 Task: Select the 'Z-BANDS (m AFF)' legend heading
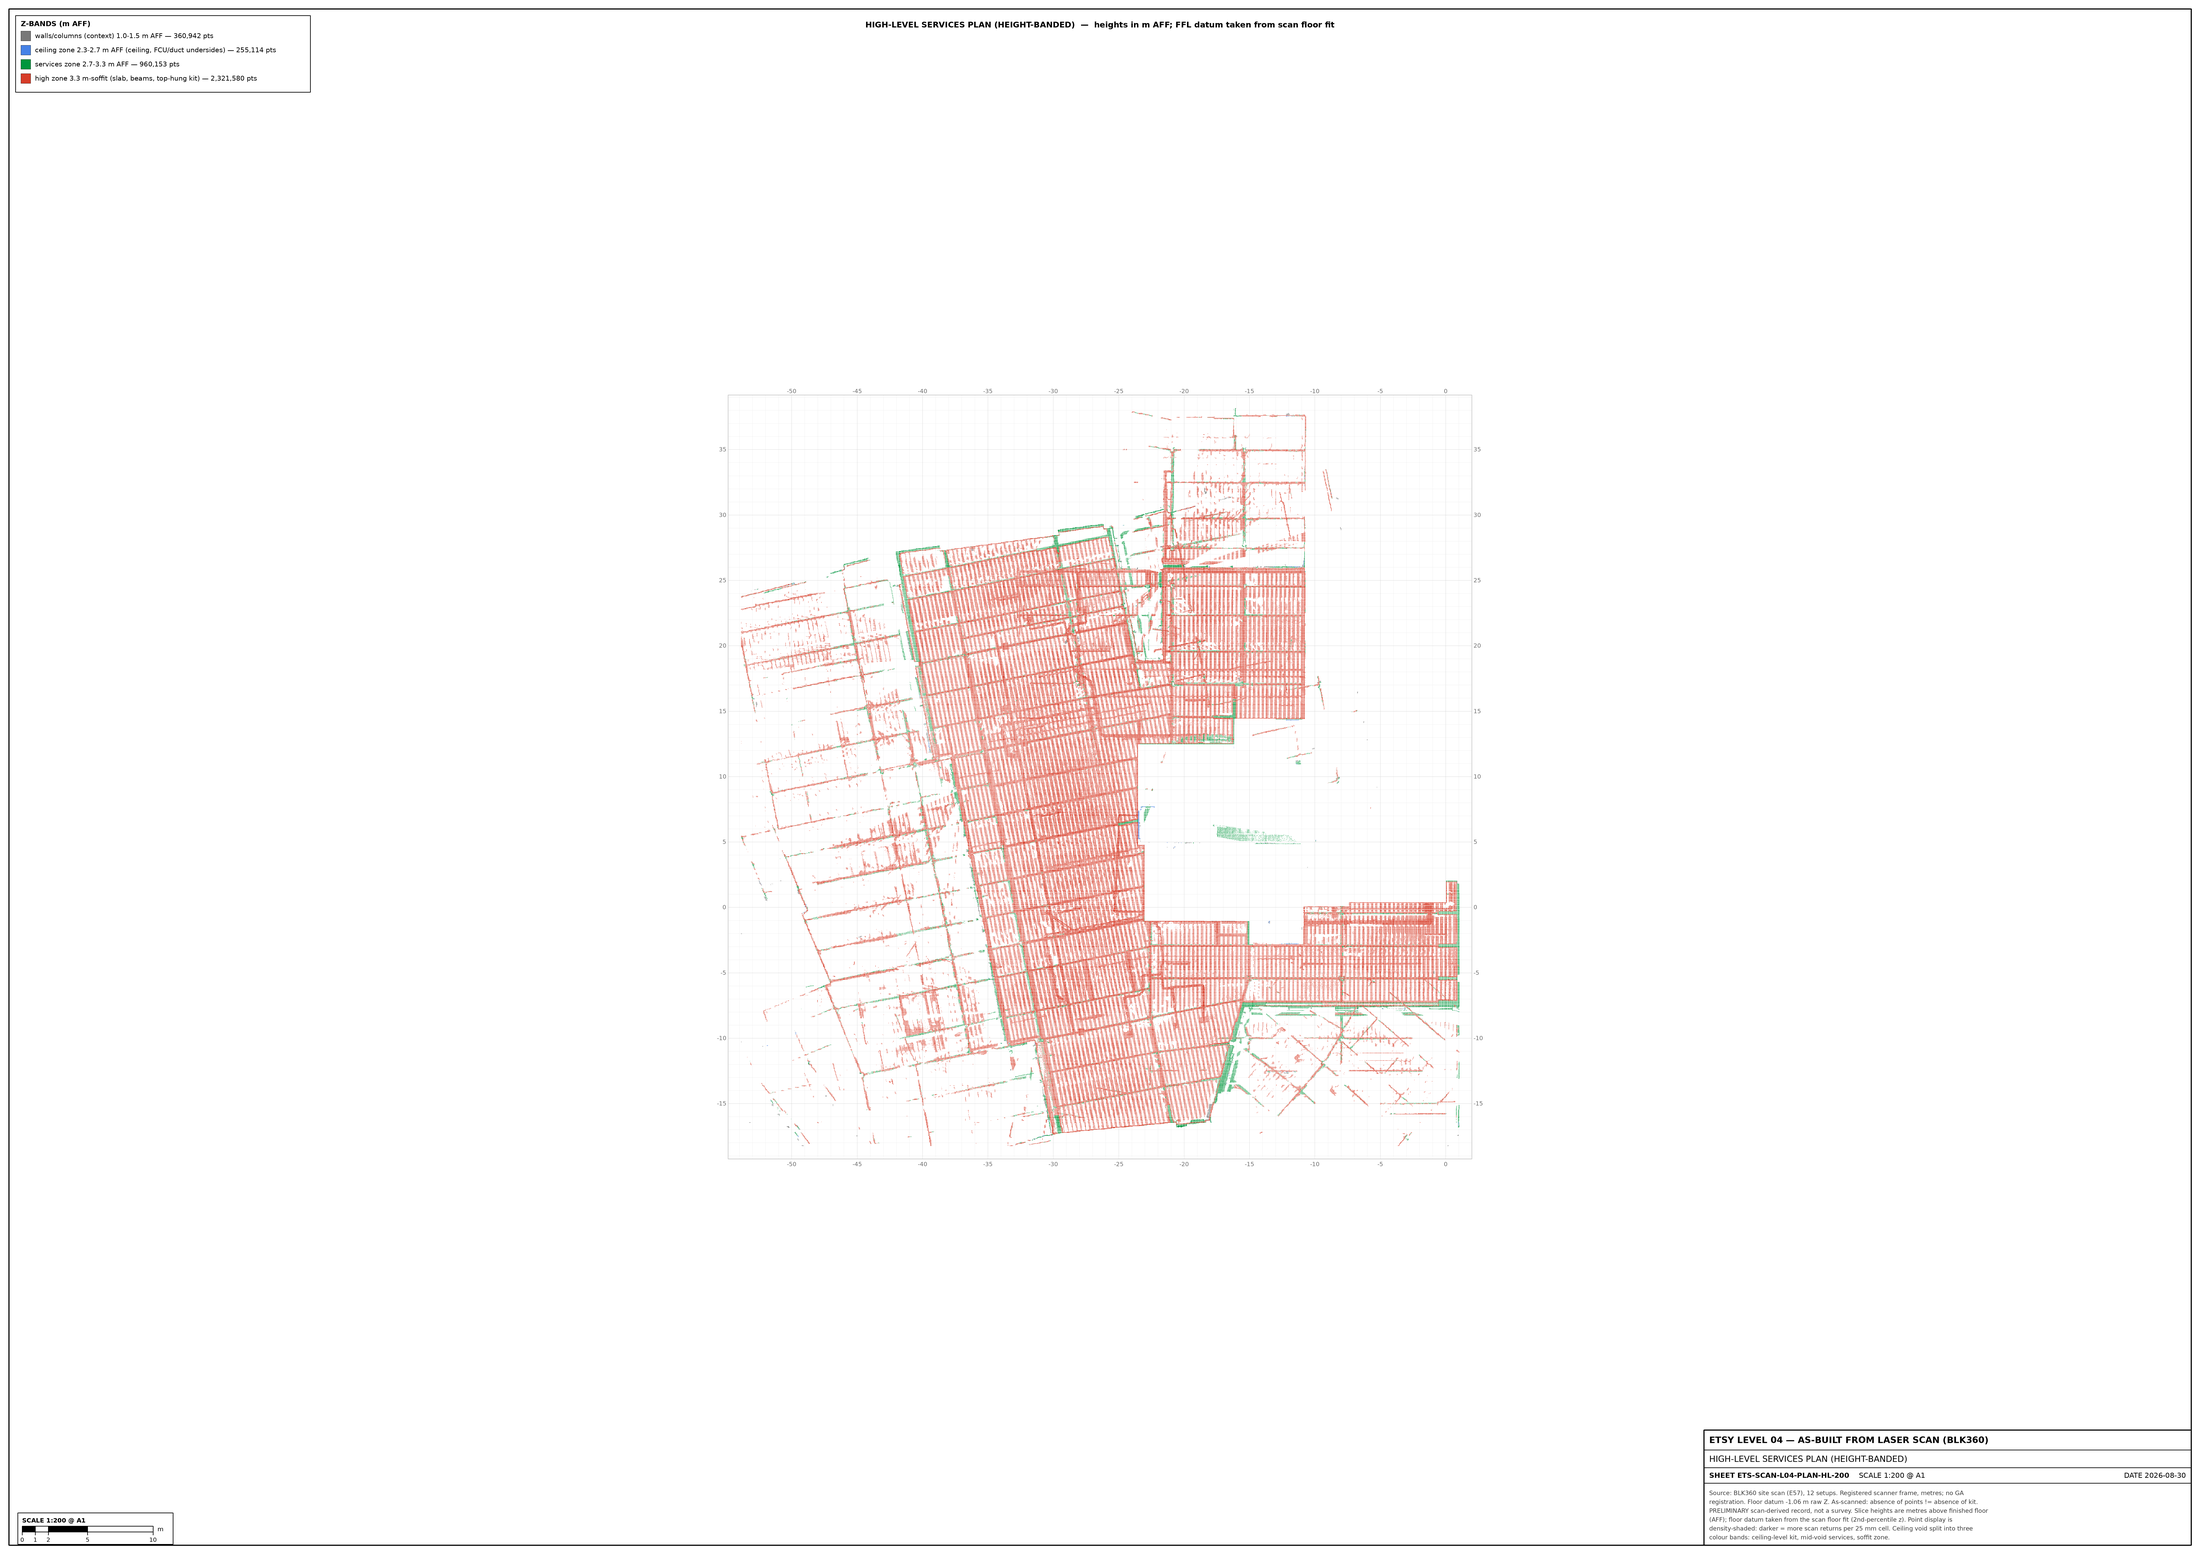pyautogui.click(x=56, y=24)
